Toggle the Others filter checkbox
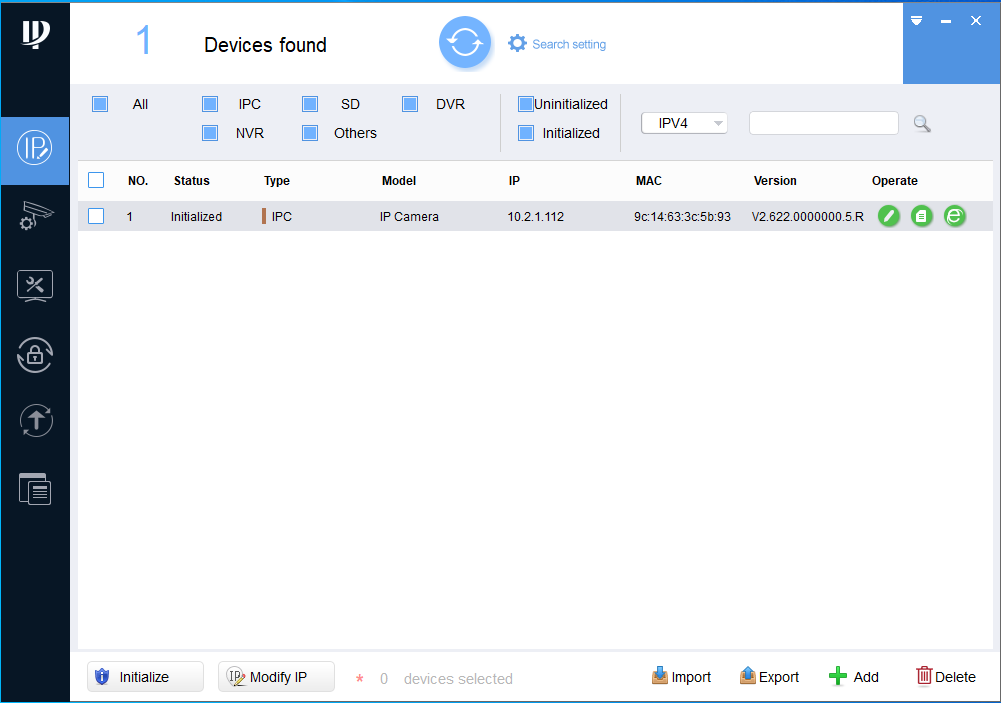1001x703 pixels. click(x=310, y=133)
